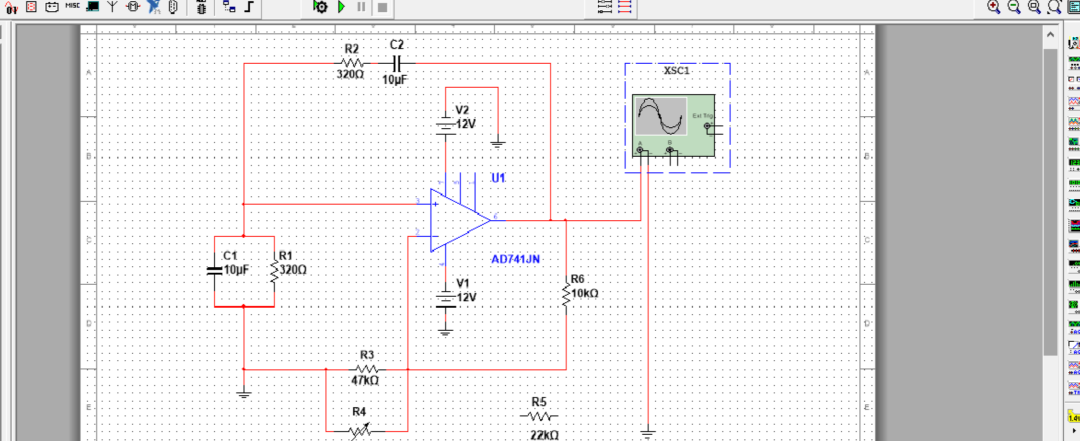The image size is (1080, 441).
Task: Select the unconnected resistor R5 22kΩ
Action: pos(539,416)
